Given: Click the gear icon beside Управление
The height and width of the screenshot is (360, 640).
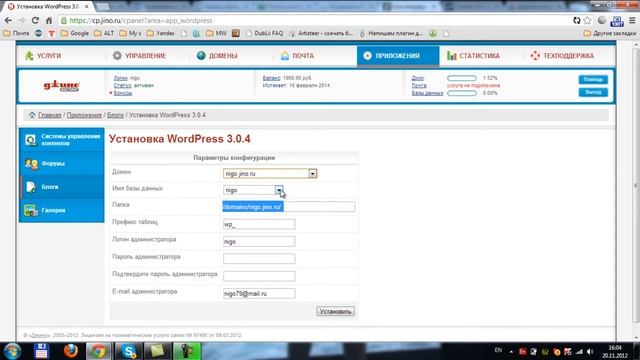Looking at the screenshot, I should pos(117,56).
